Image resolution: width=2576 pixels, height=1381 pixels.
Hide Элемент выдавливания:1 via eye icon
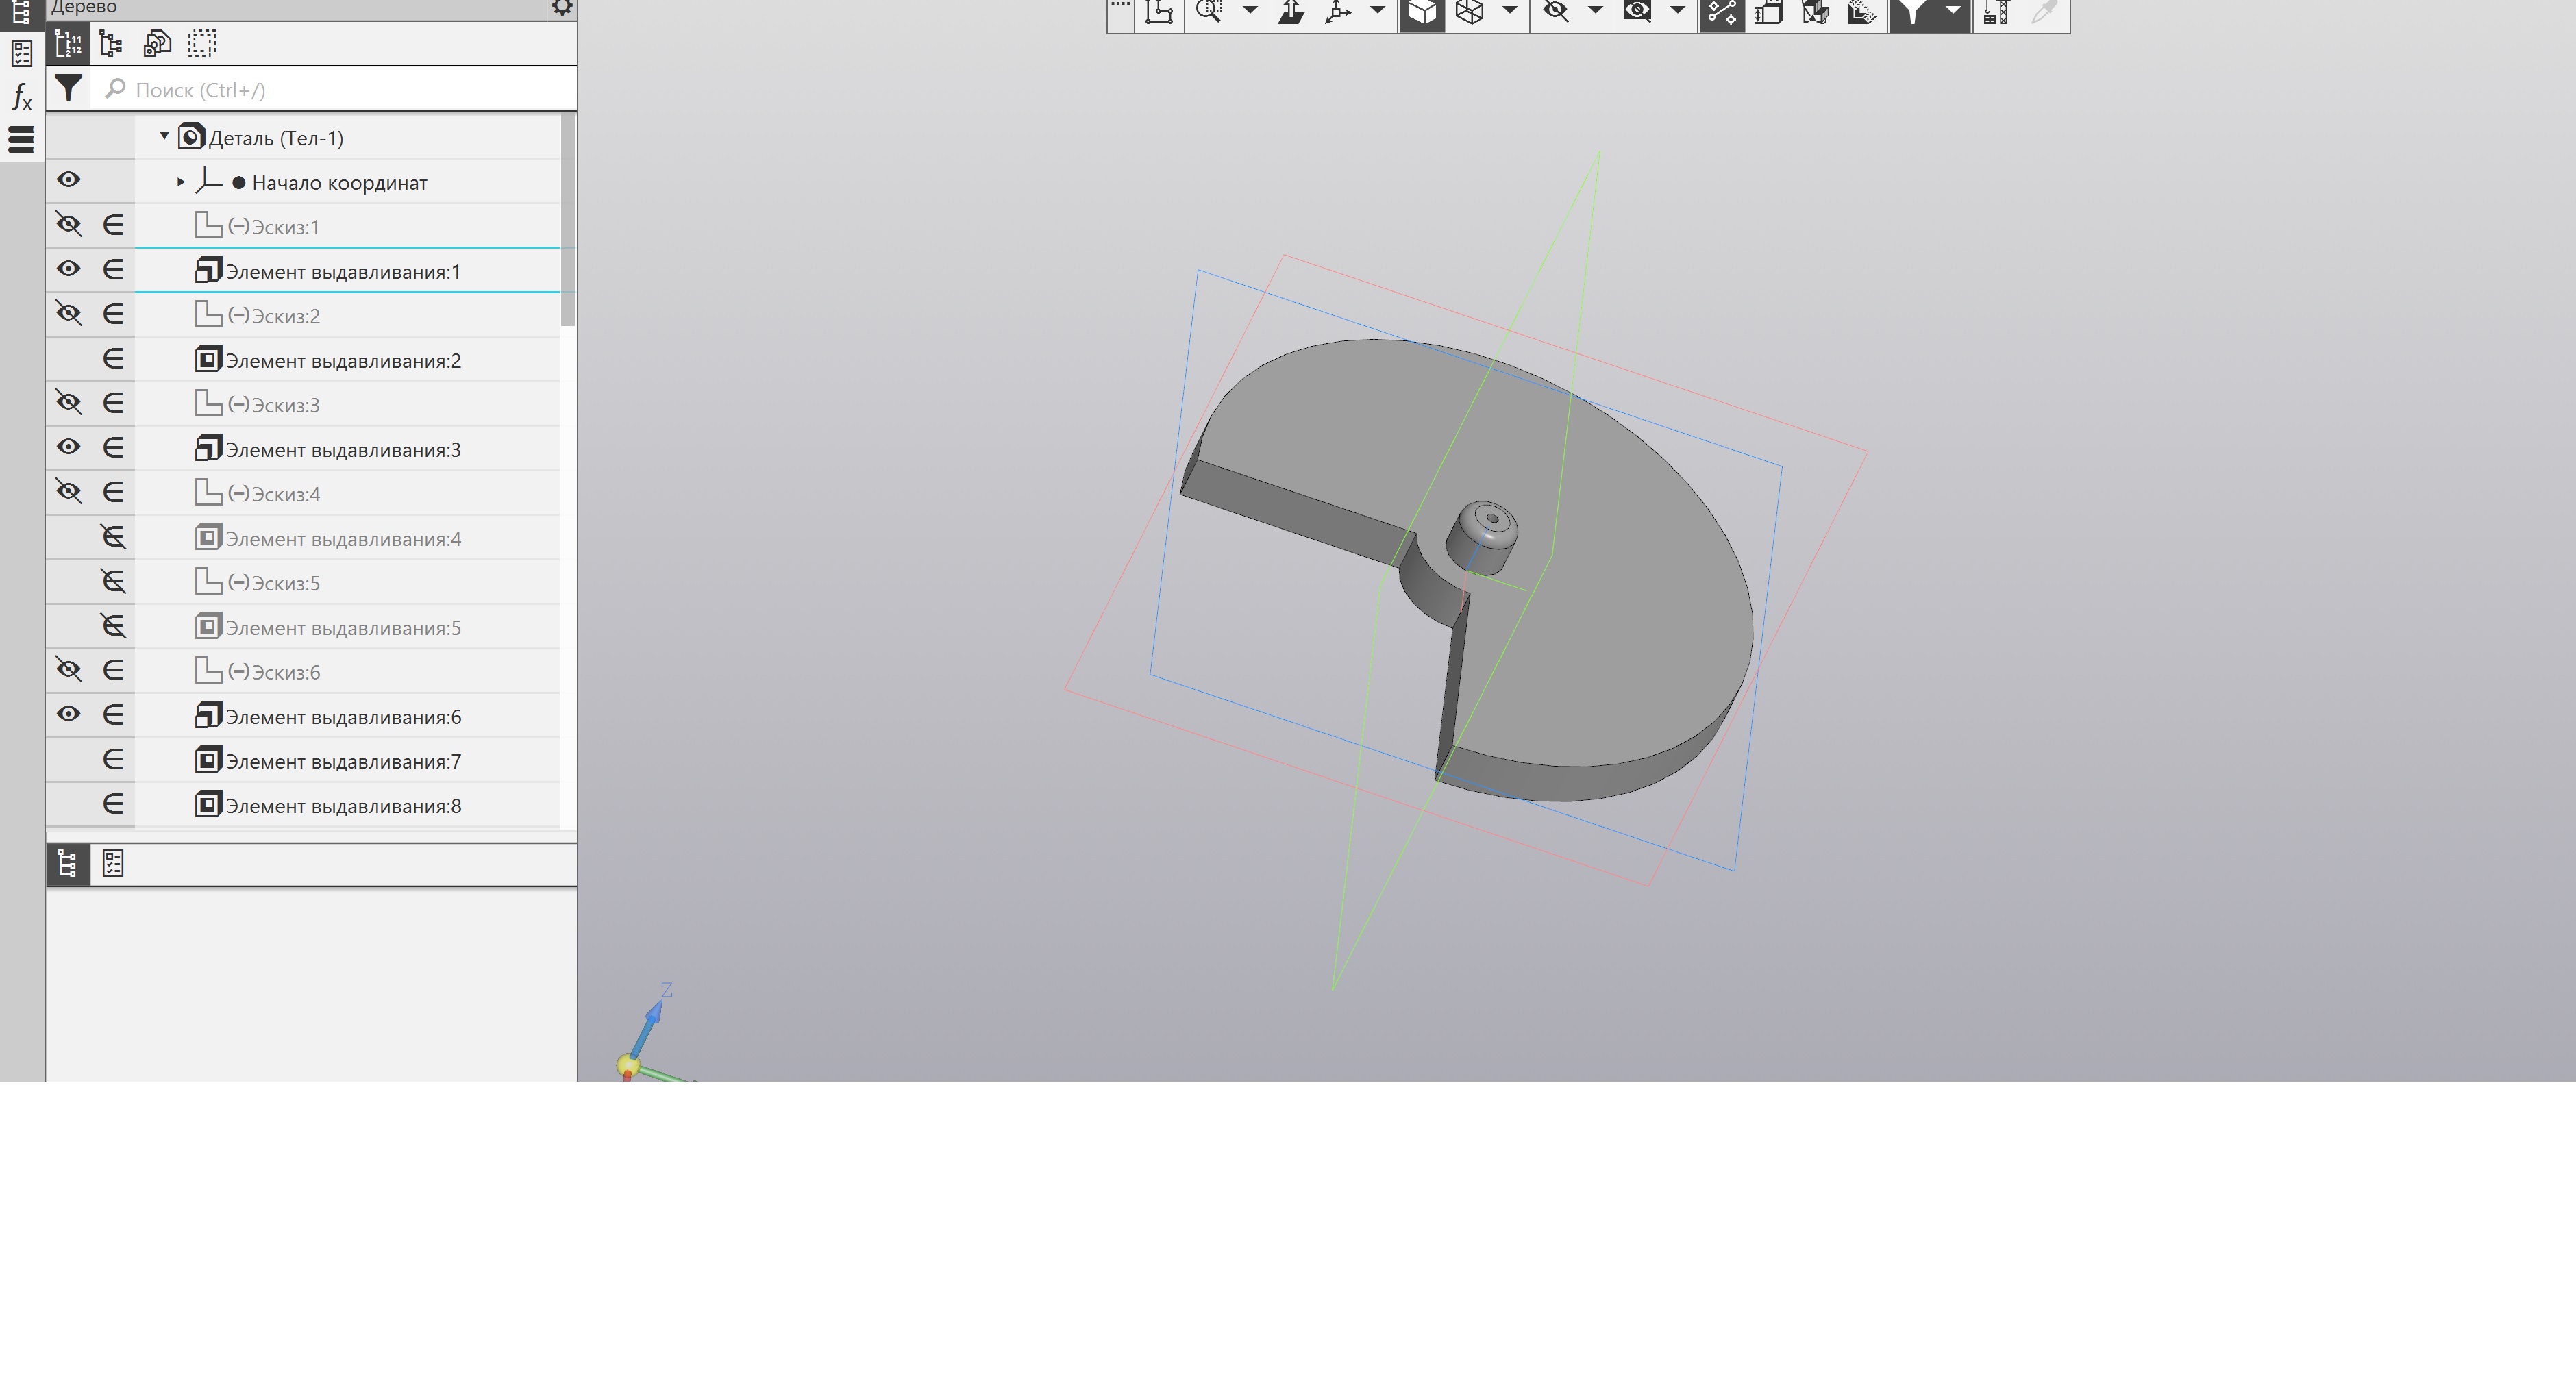68,269
